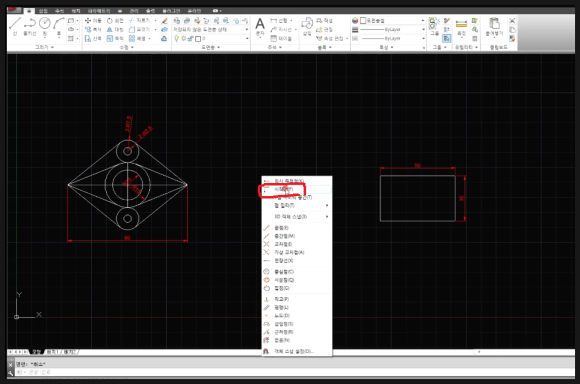Choose the Mirror (대칭) tool

point(115,30)
